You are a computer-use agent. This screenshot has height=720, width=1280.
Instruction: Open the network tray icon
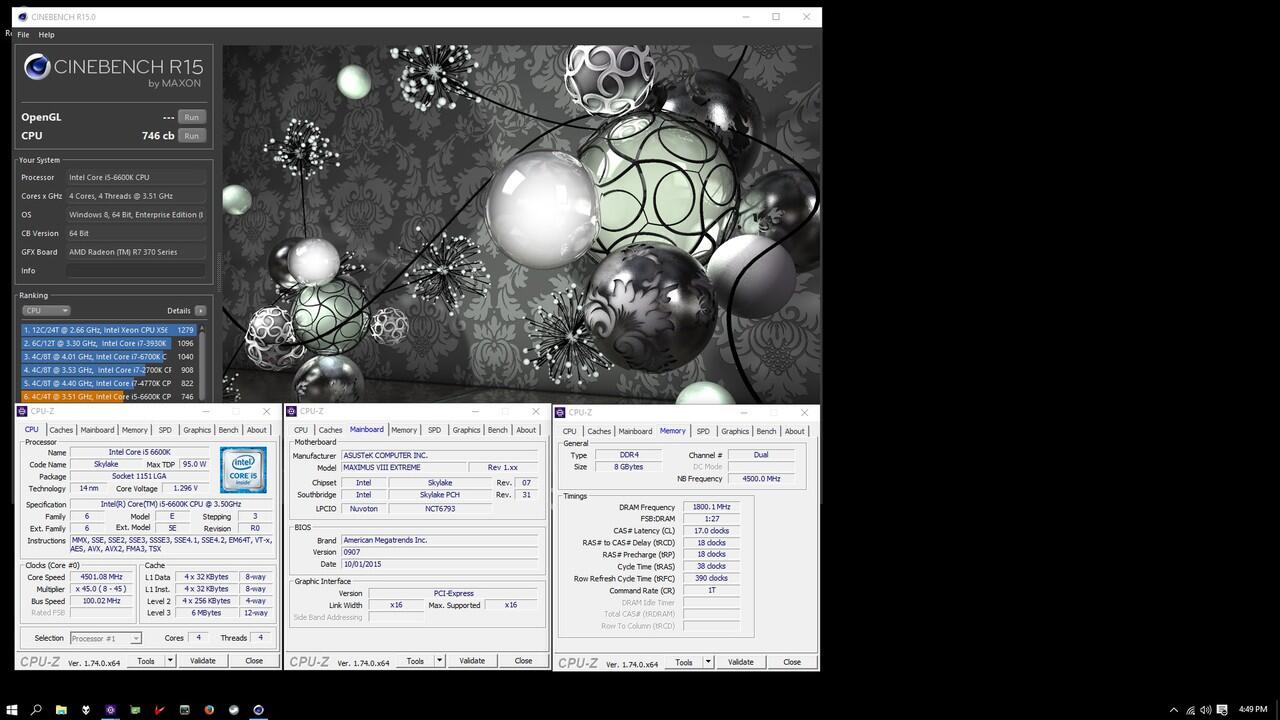pos(1190,710)
